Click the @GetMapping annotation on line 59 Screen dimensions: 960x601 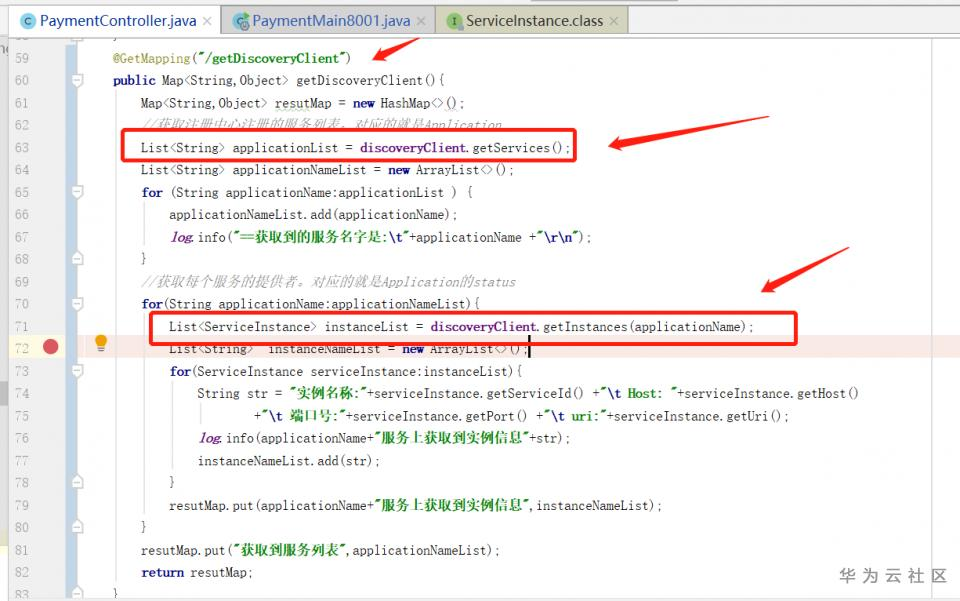(152, 59)
